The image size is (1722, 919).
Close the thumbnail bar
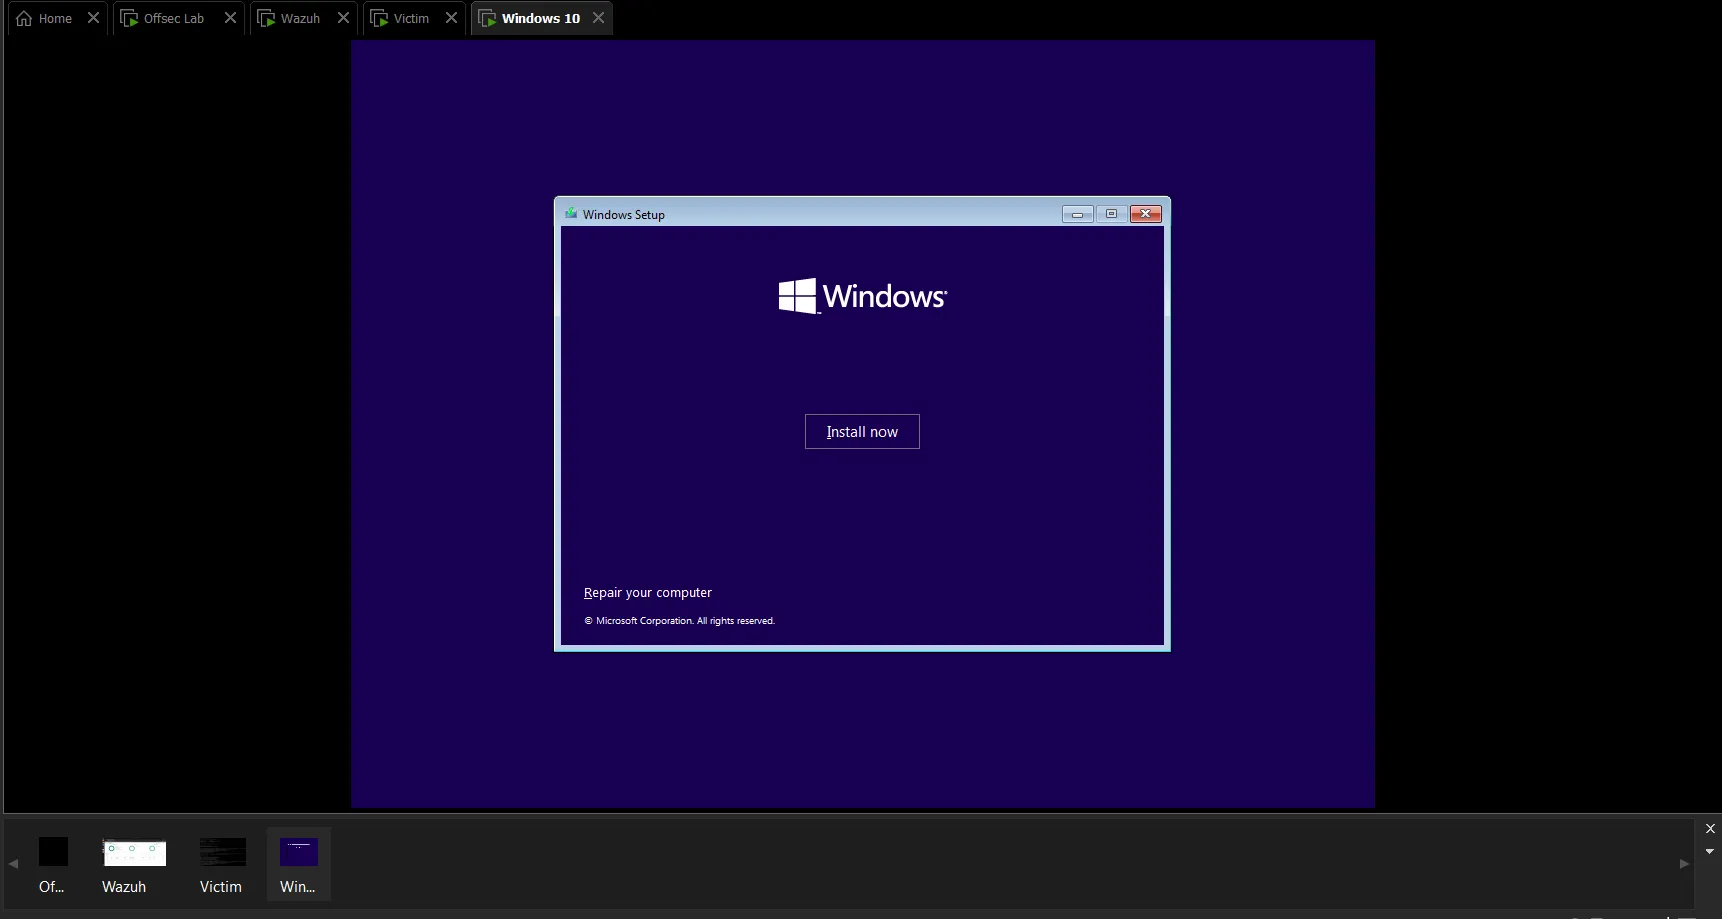click(x=1710, y=829)
